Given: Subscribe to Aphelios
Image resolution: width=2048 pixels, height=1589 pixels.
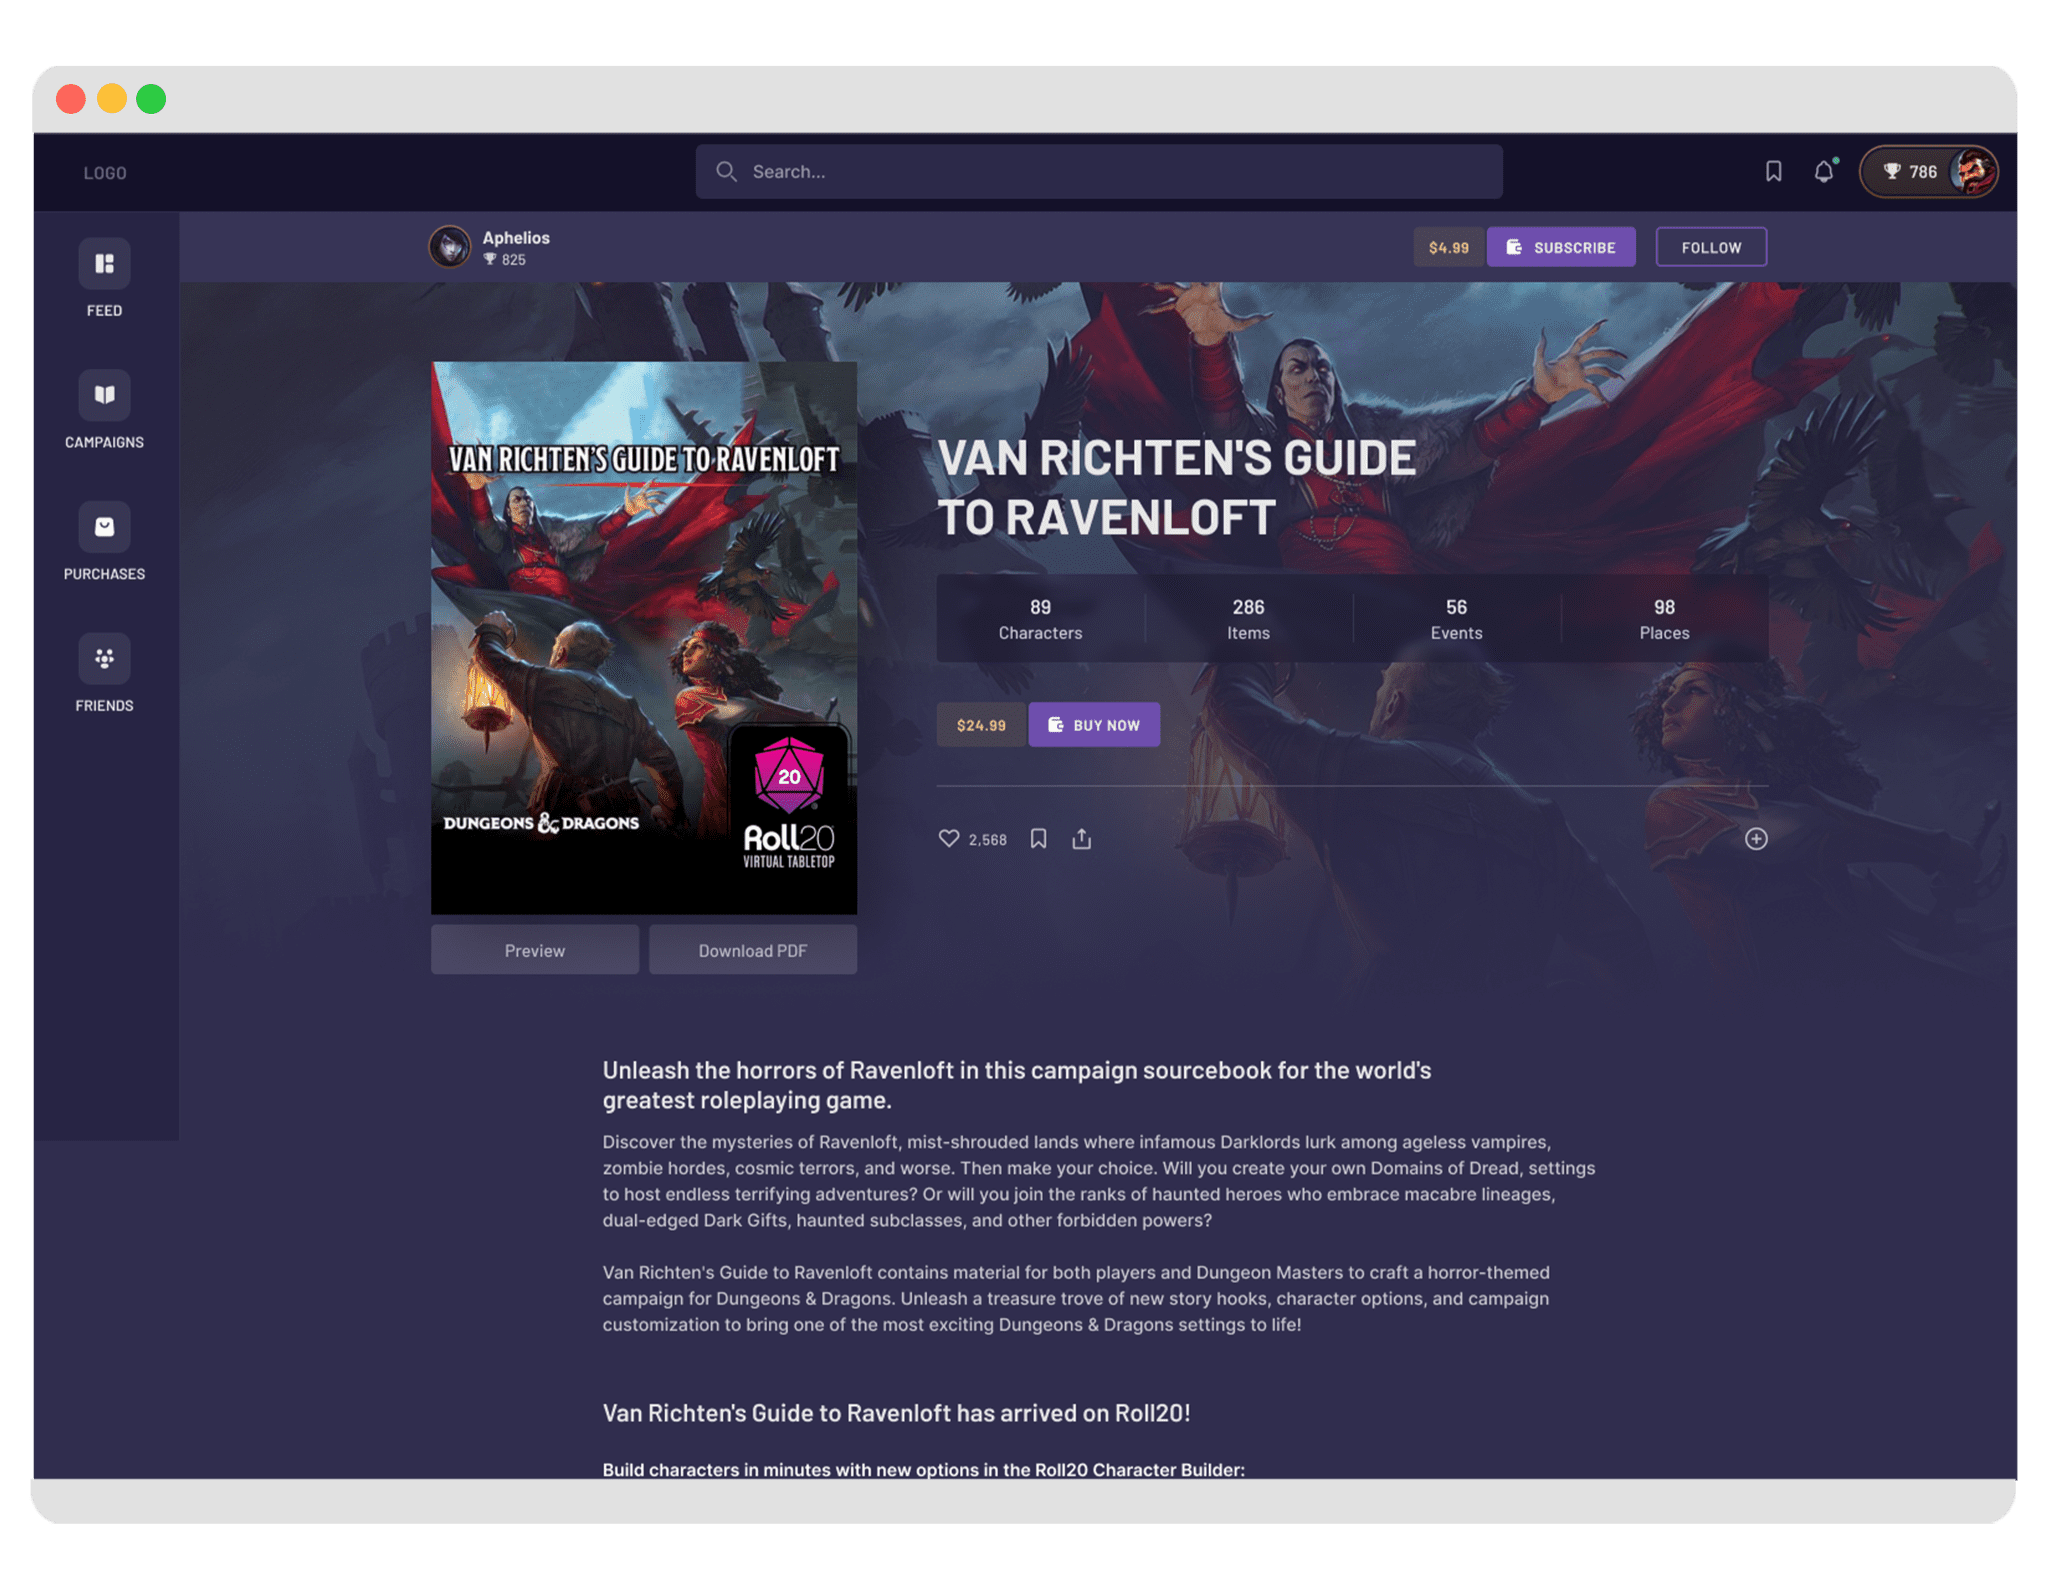Looking at the screenshot, I should [1561, 247].
